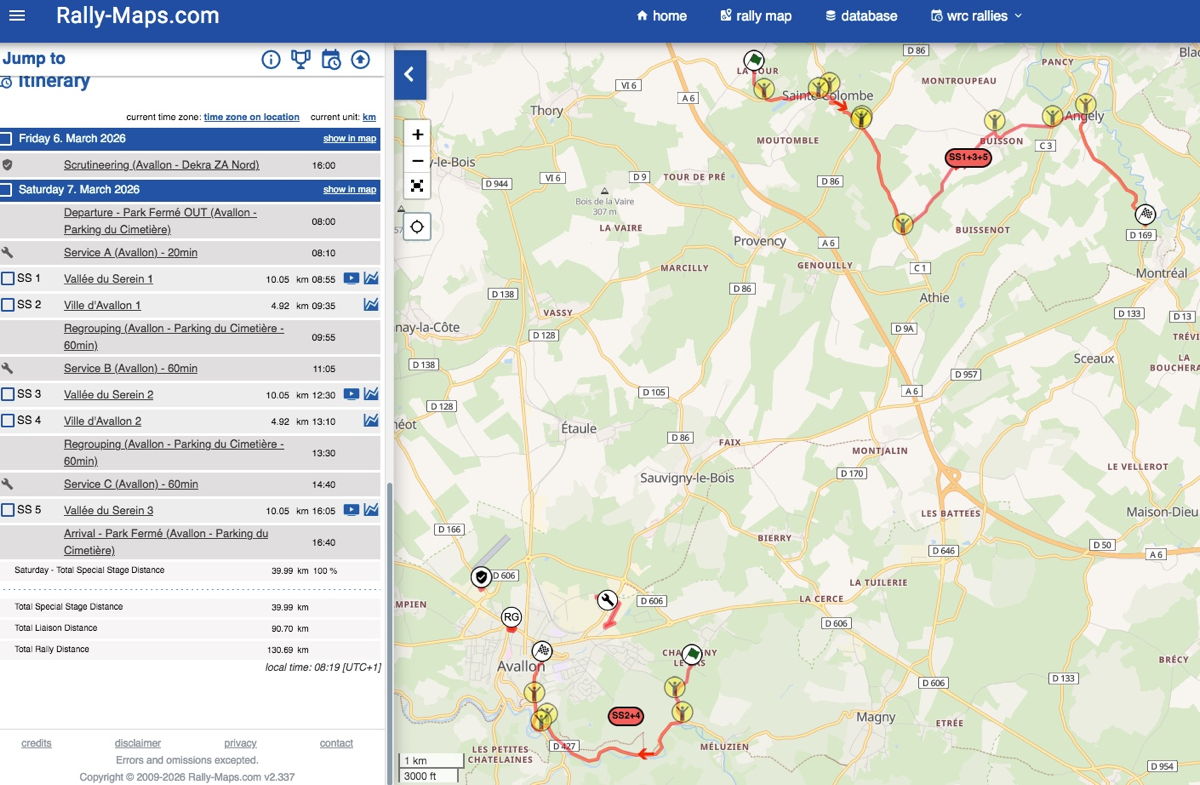Fit map to full extent
The width and height of the screenshot is (1200, 785).
point(417,186)
